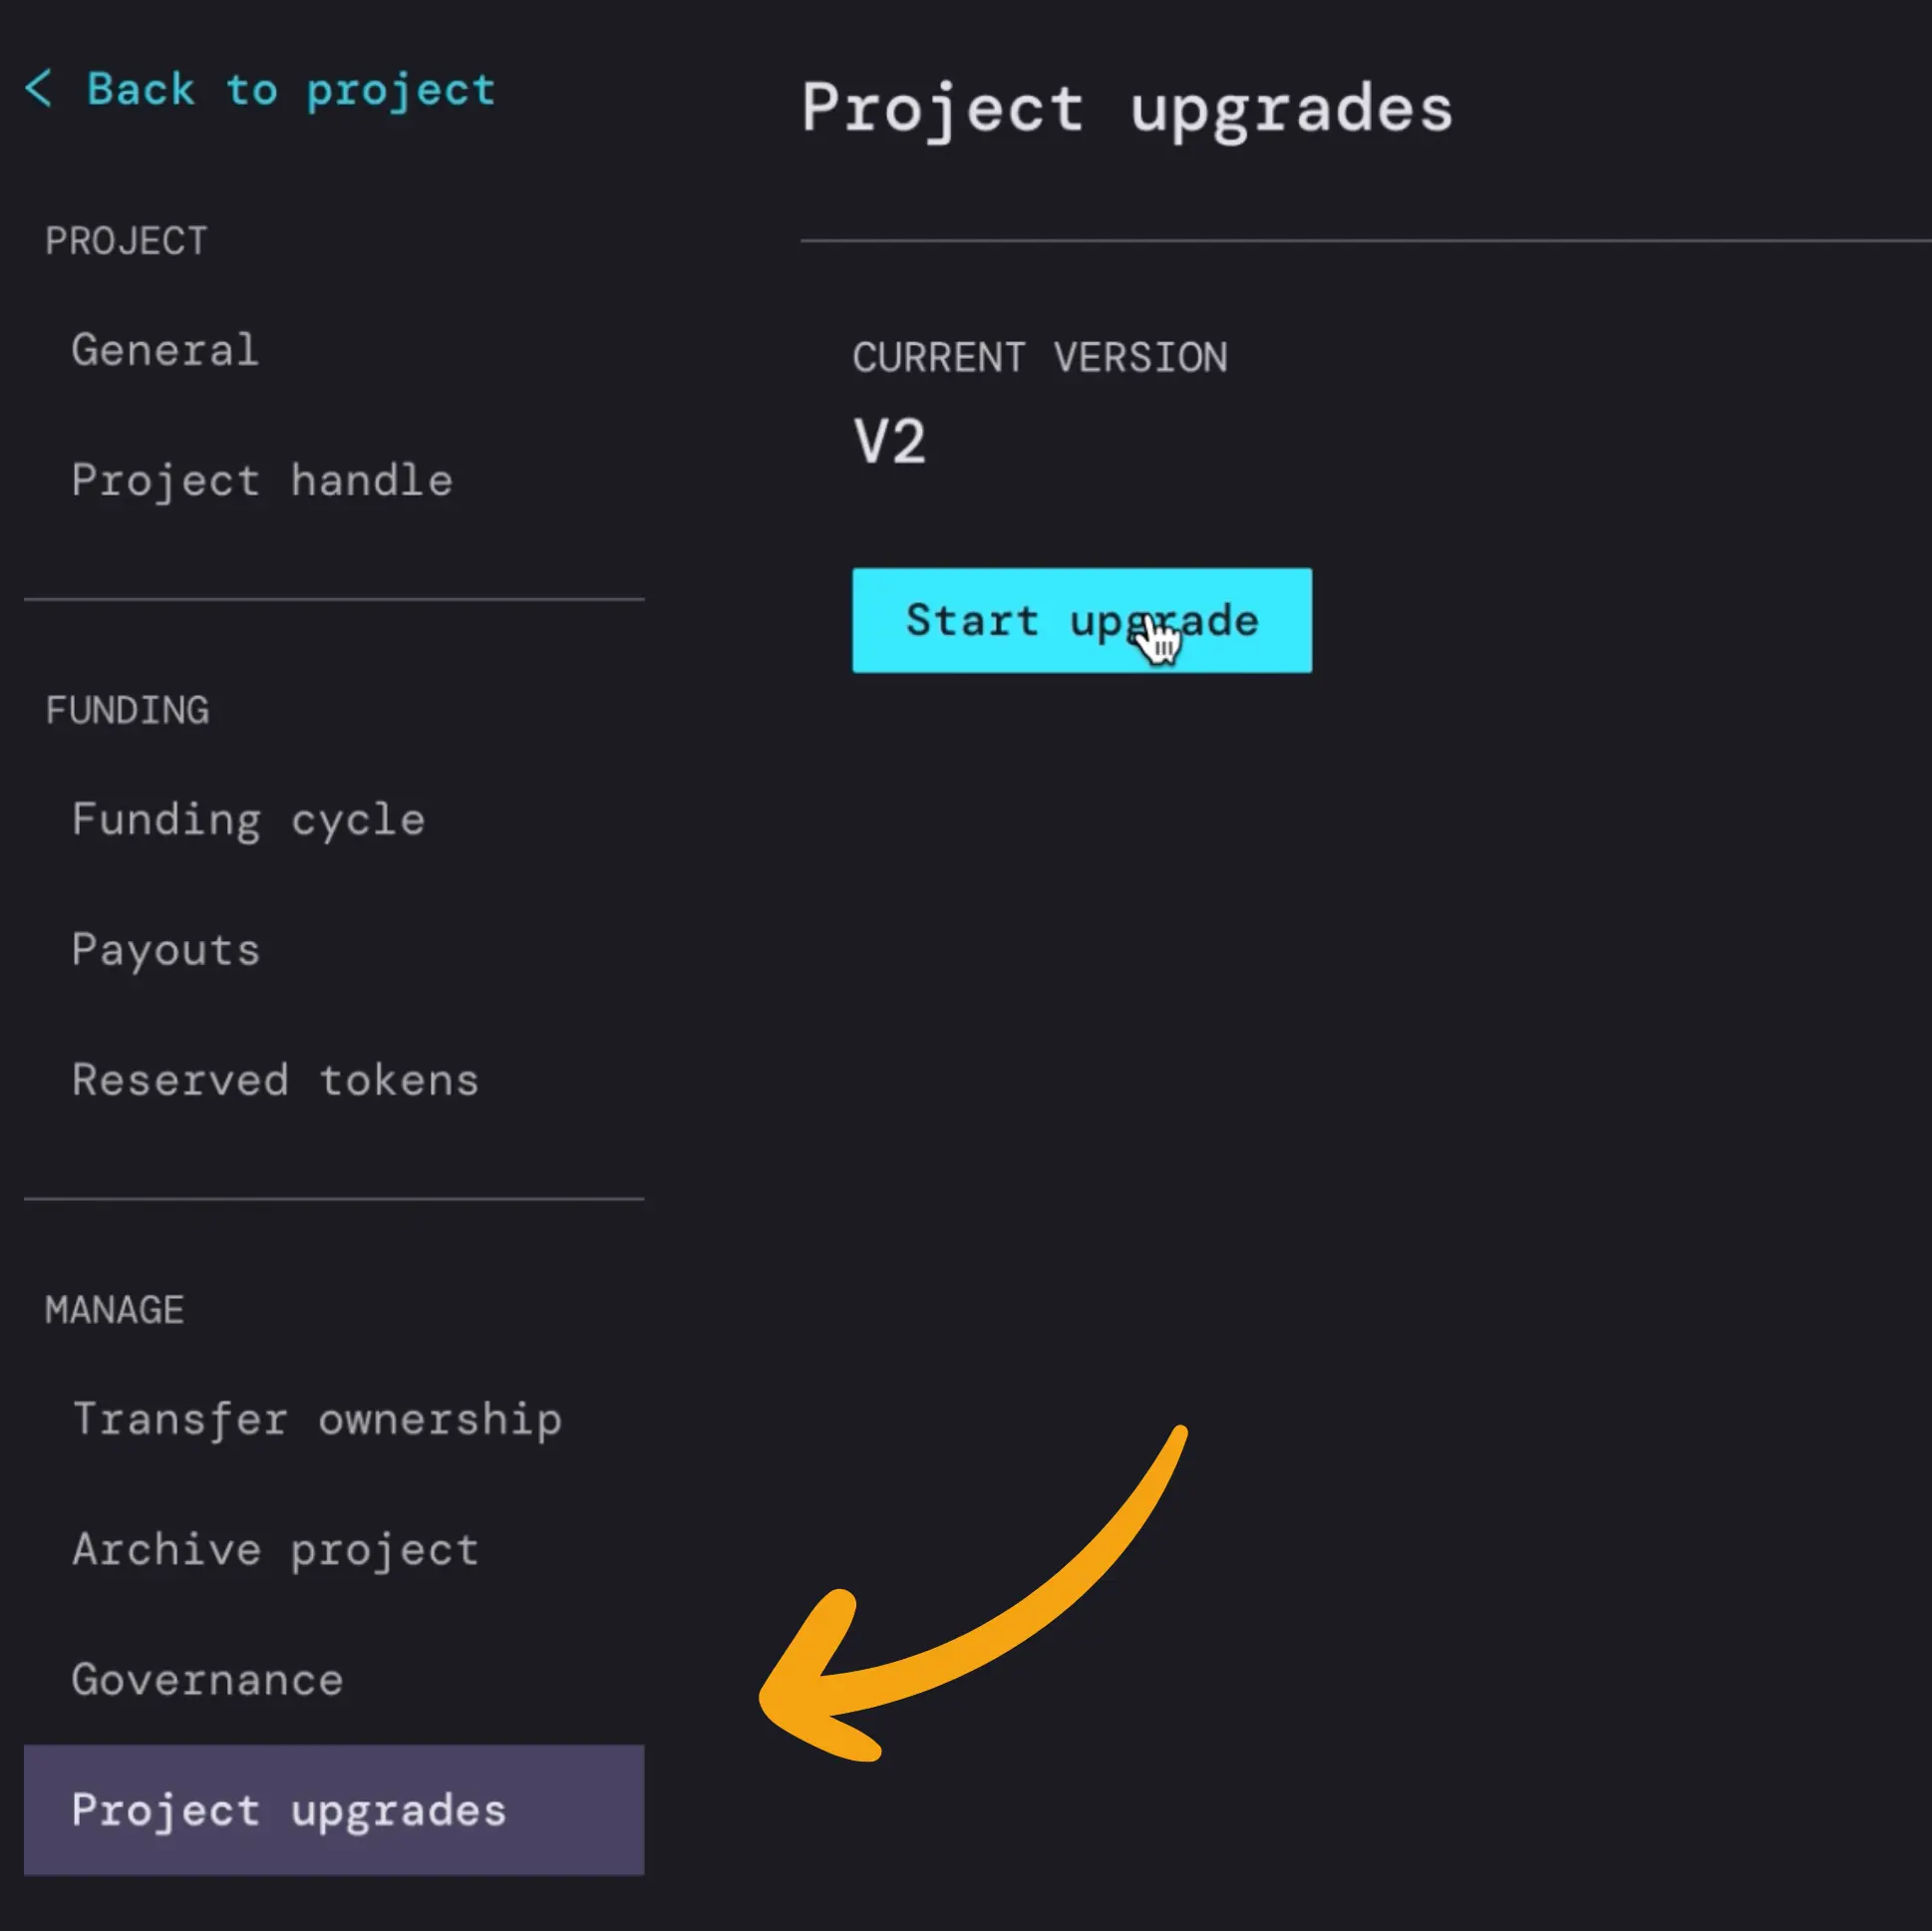
Task: Select the highlighted Project upgrades item
Action: tap(289, 1811)
